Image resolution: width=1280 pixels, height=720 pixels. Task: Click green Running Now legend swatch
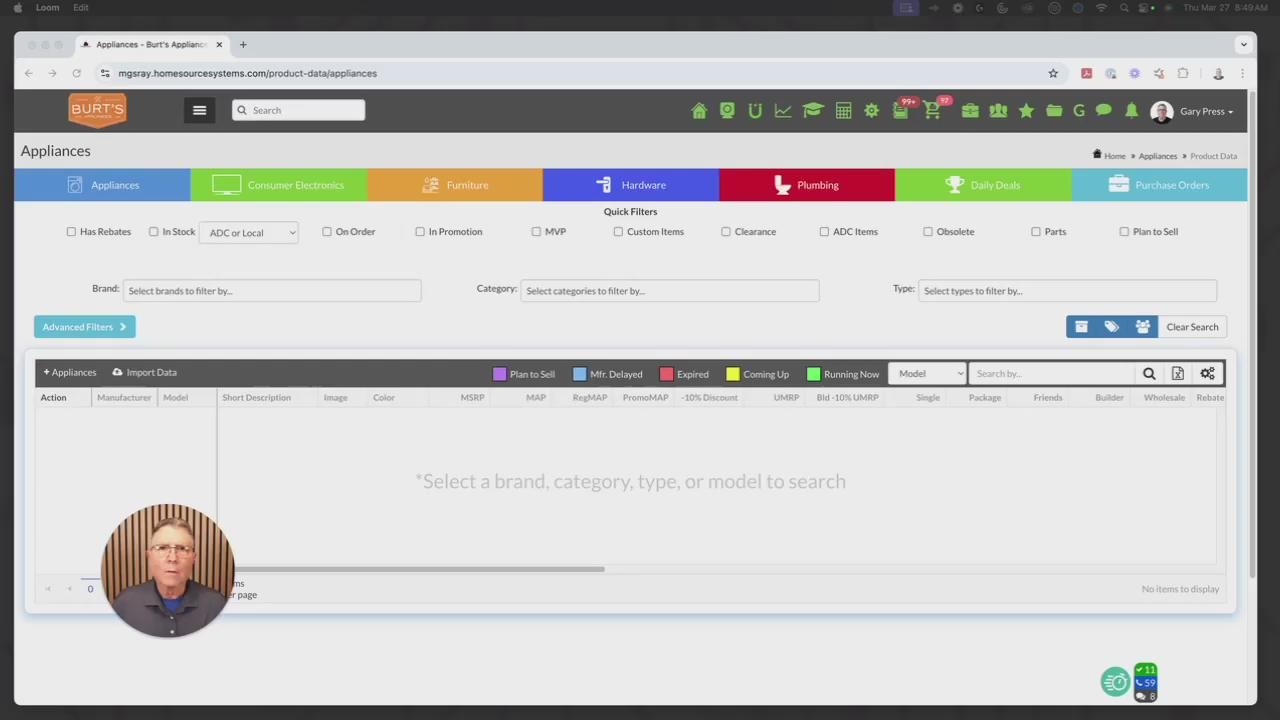pyautogui.click(x=814, y=374)
